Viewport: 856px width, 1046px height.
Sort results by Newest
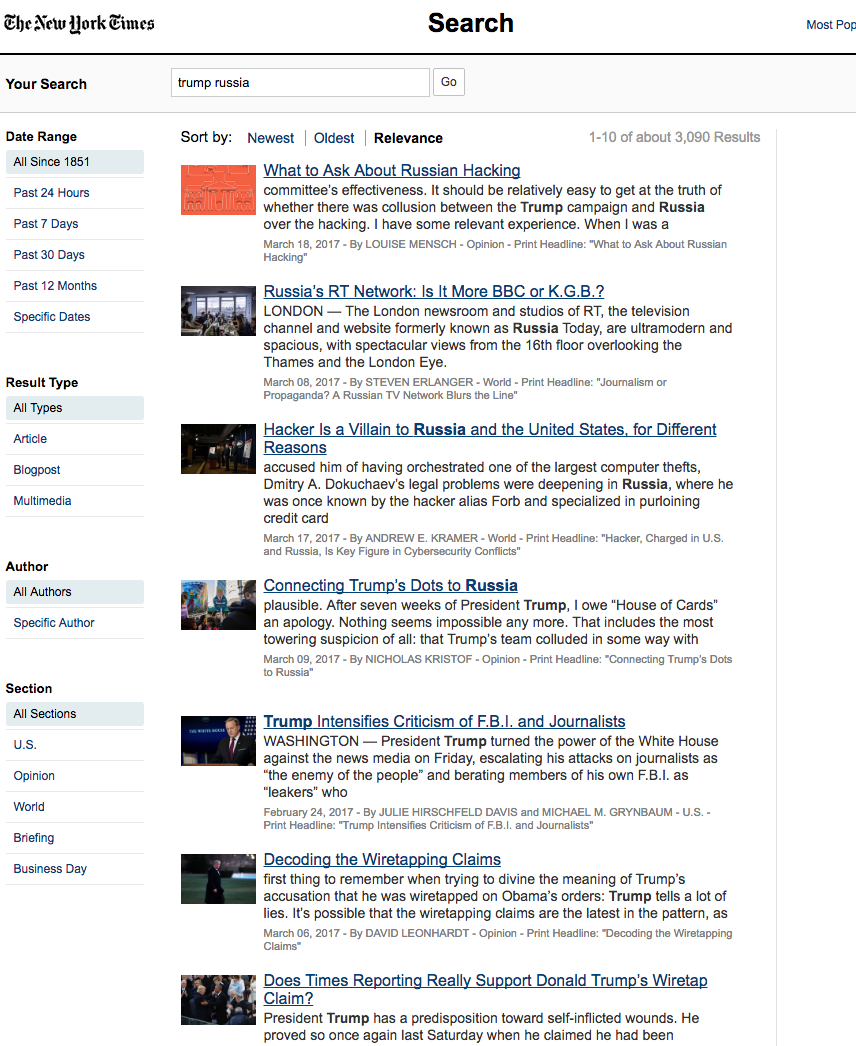(270, 138)
